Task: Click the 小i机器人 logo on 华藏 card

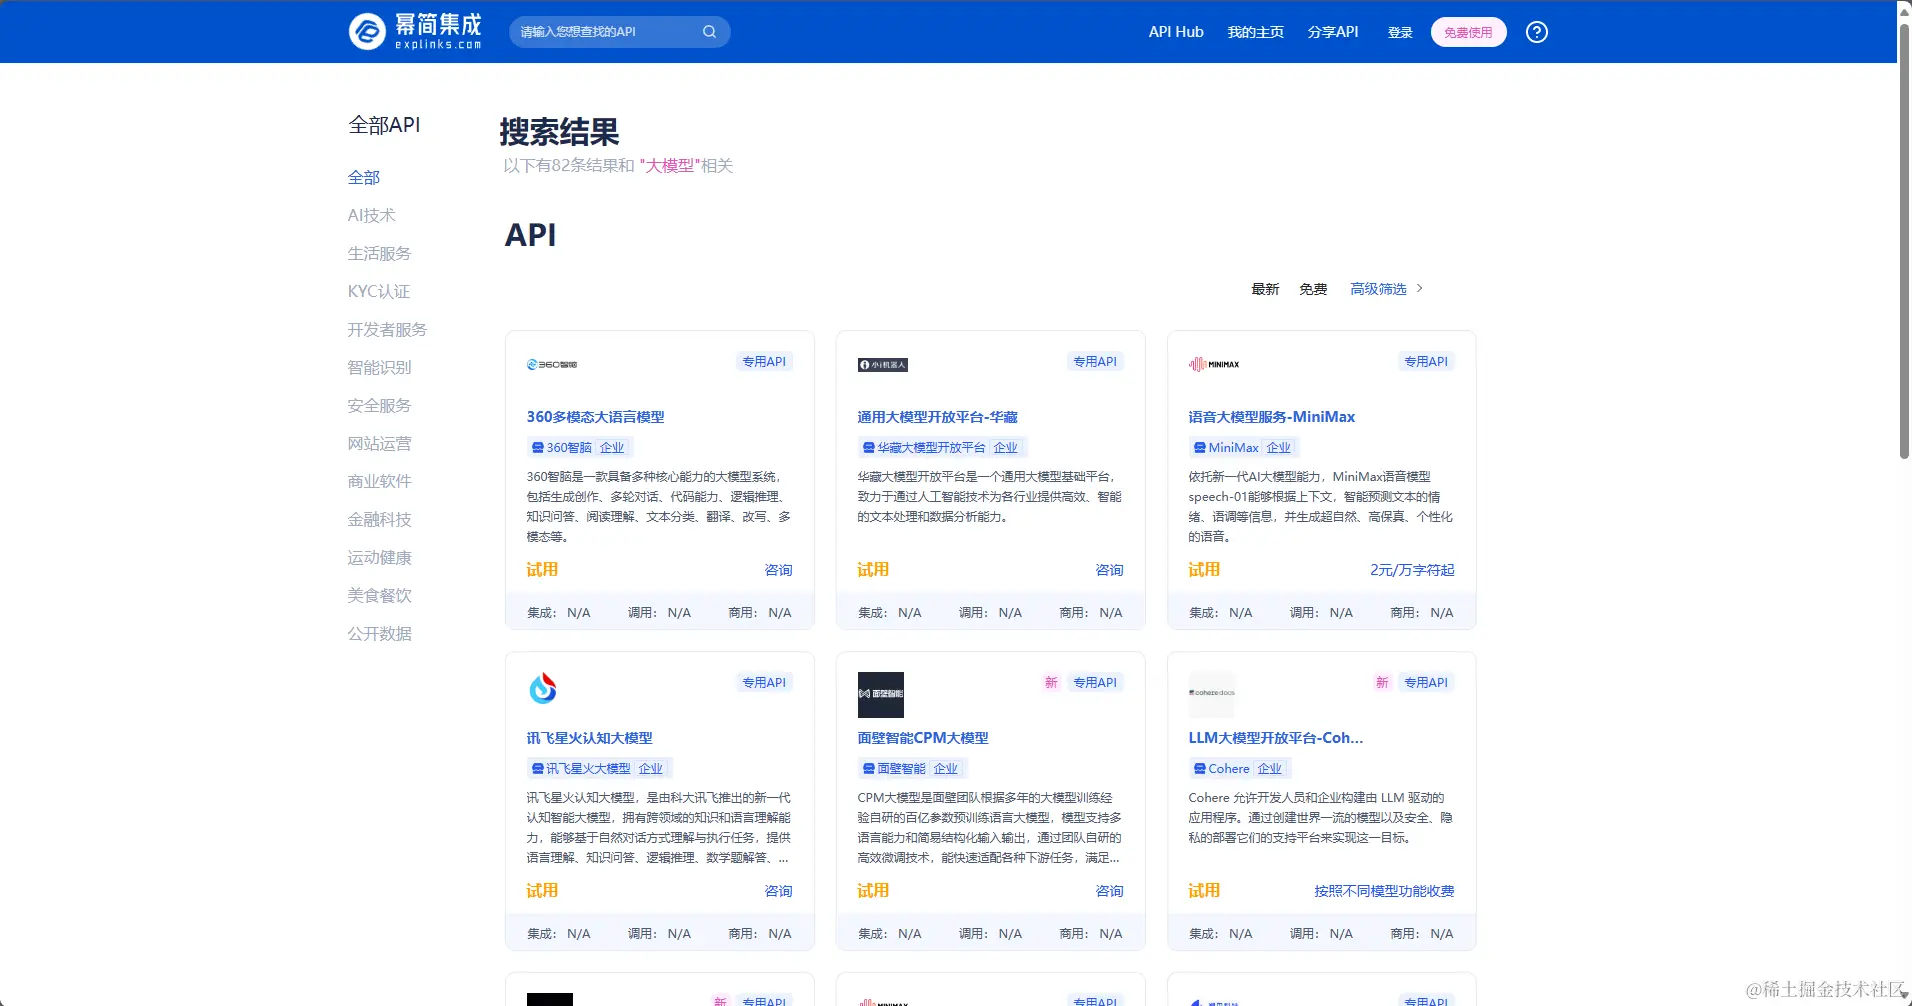Action: click(x=883, y=365)
